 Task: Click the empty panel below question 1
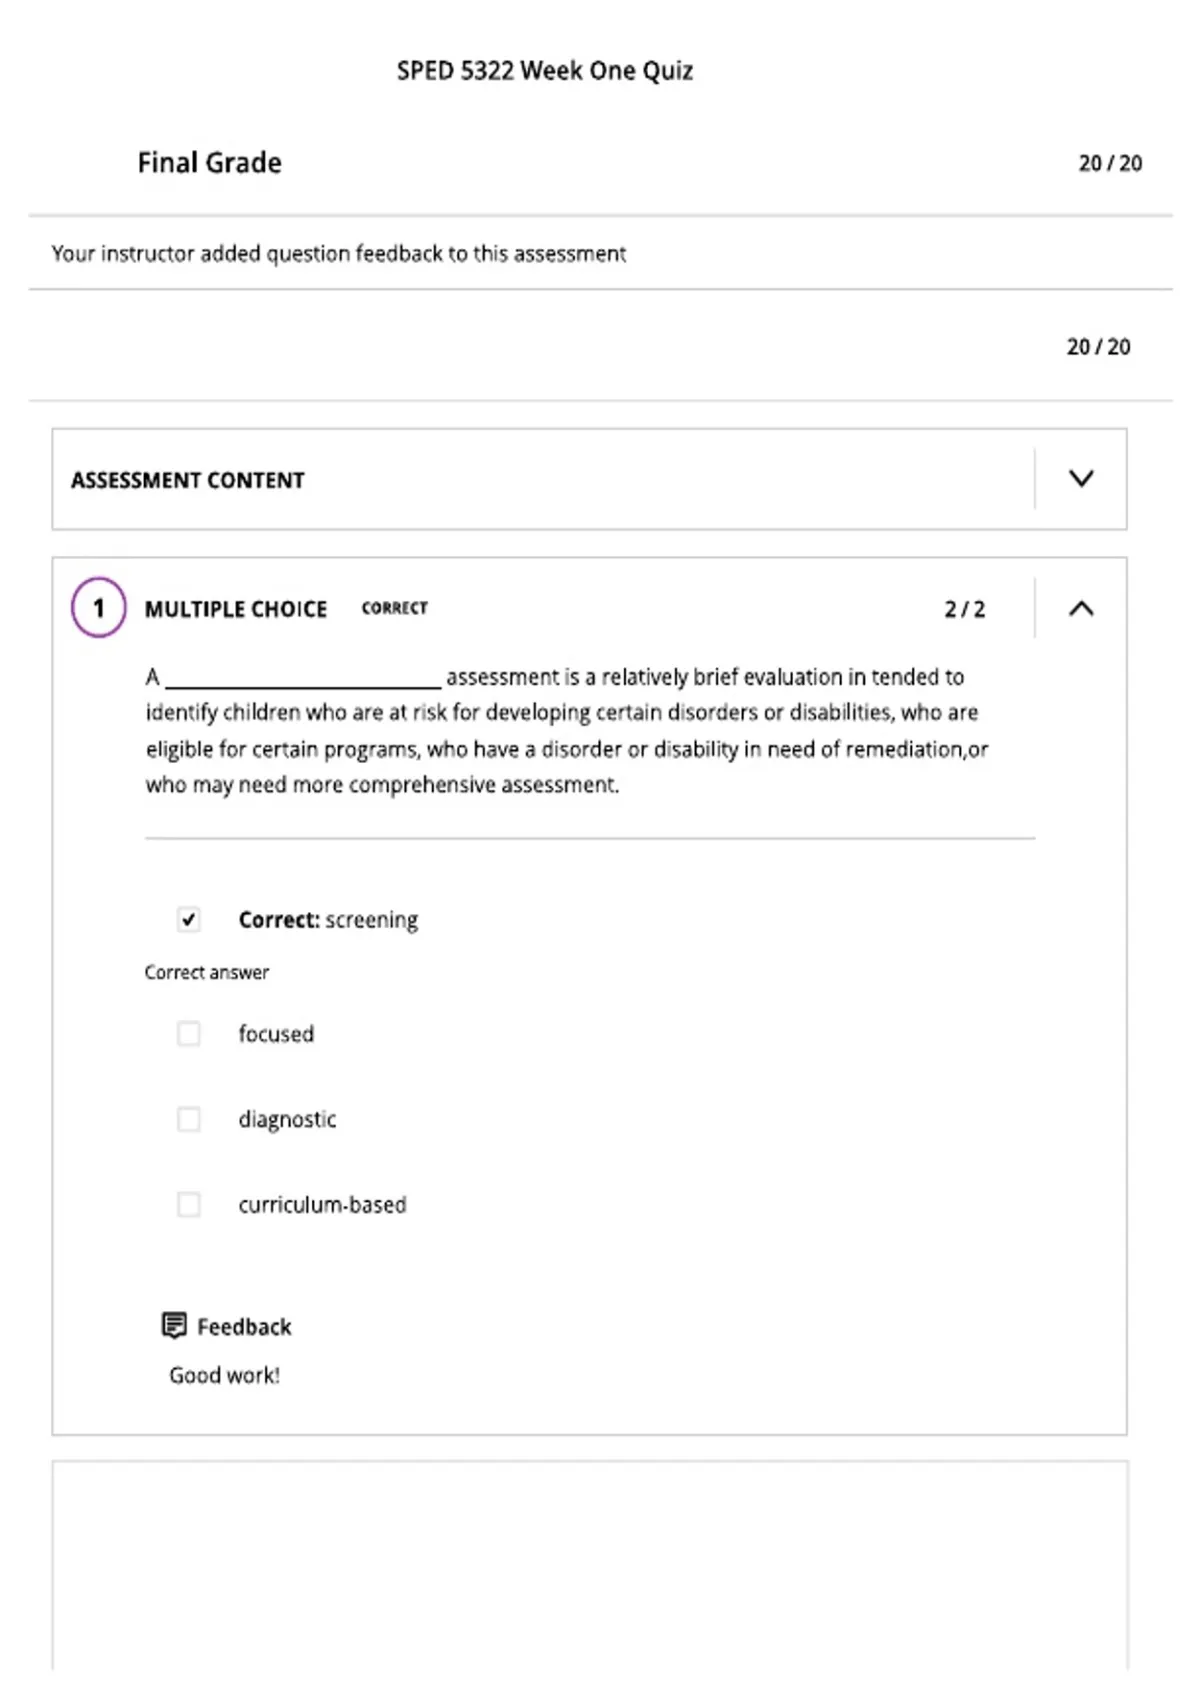pos(590,1565)
